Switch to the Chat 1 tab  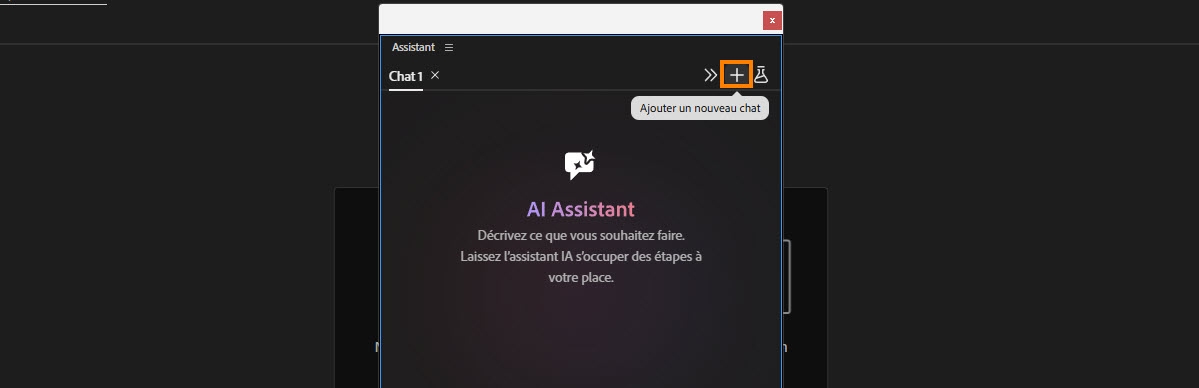pyautogui.click(x=405, y=76)
